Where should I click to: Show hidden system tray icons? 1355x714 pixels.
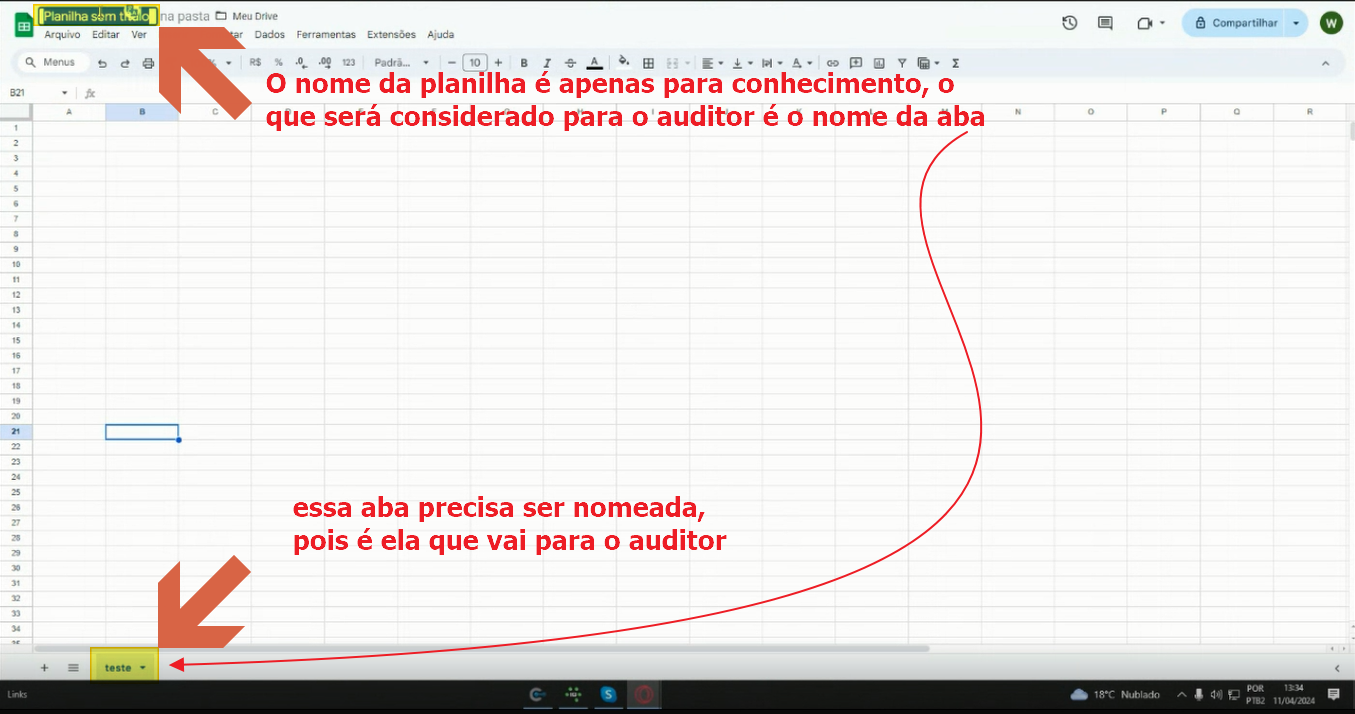(1183, 694)
